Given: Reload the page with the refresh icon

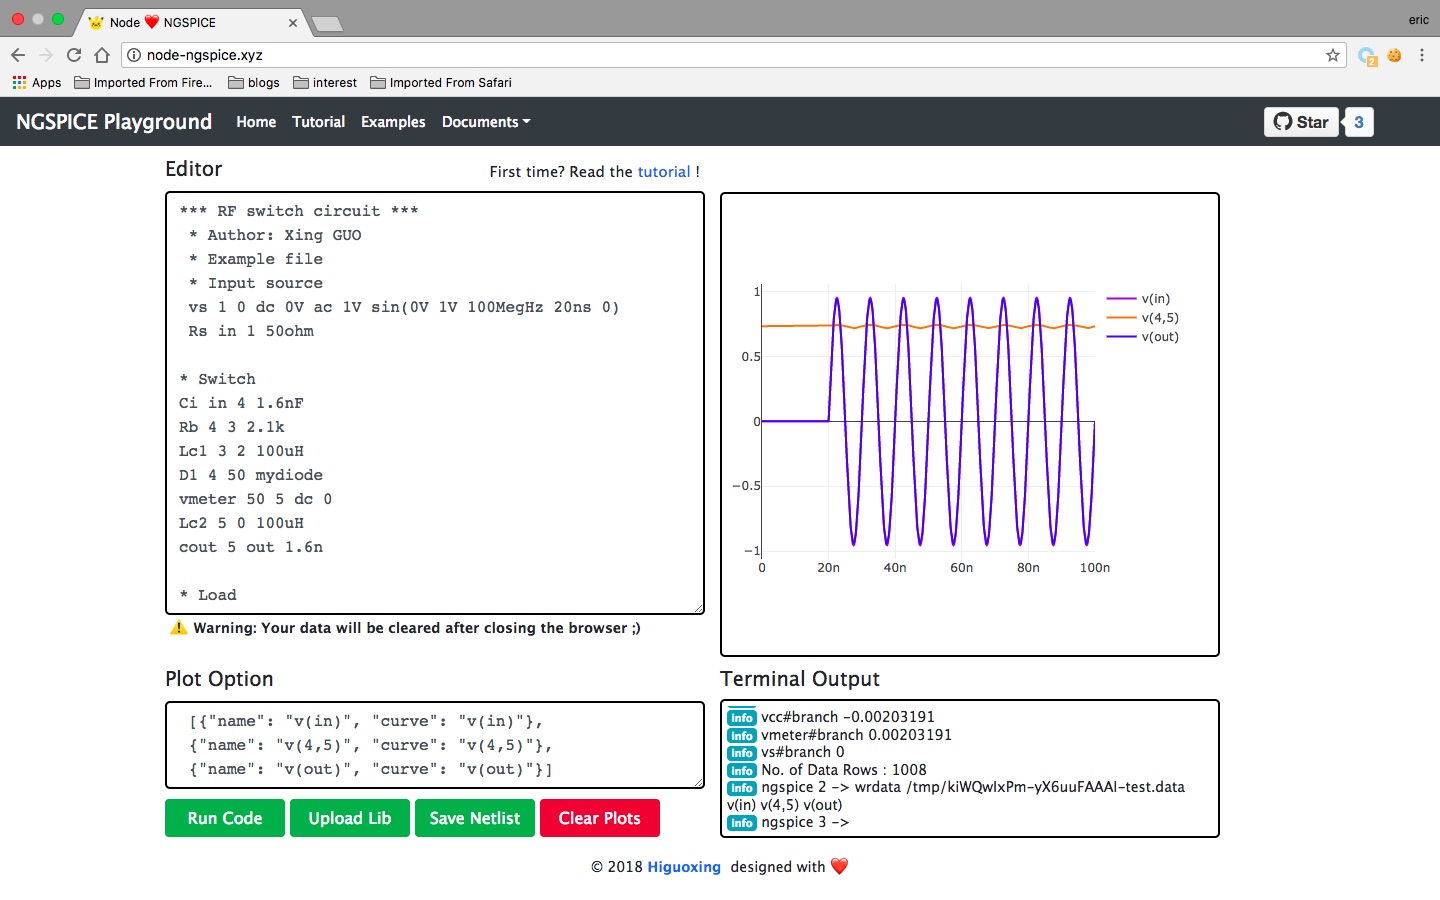Looking at the screenshot, I should tap(74, 55).
